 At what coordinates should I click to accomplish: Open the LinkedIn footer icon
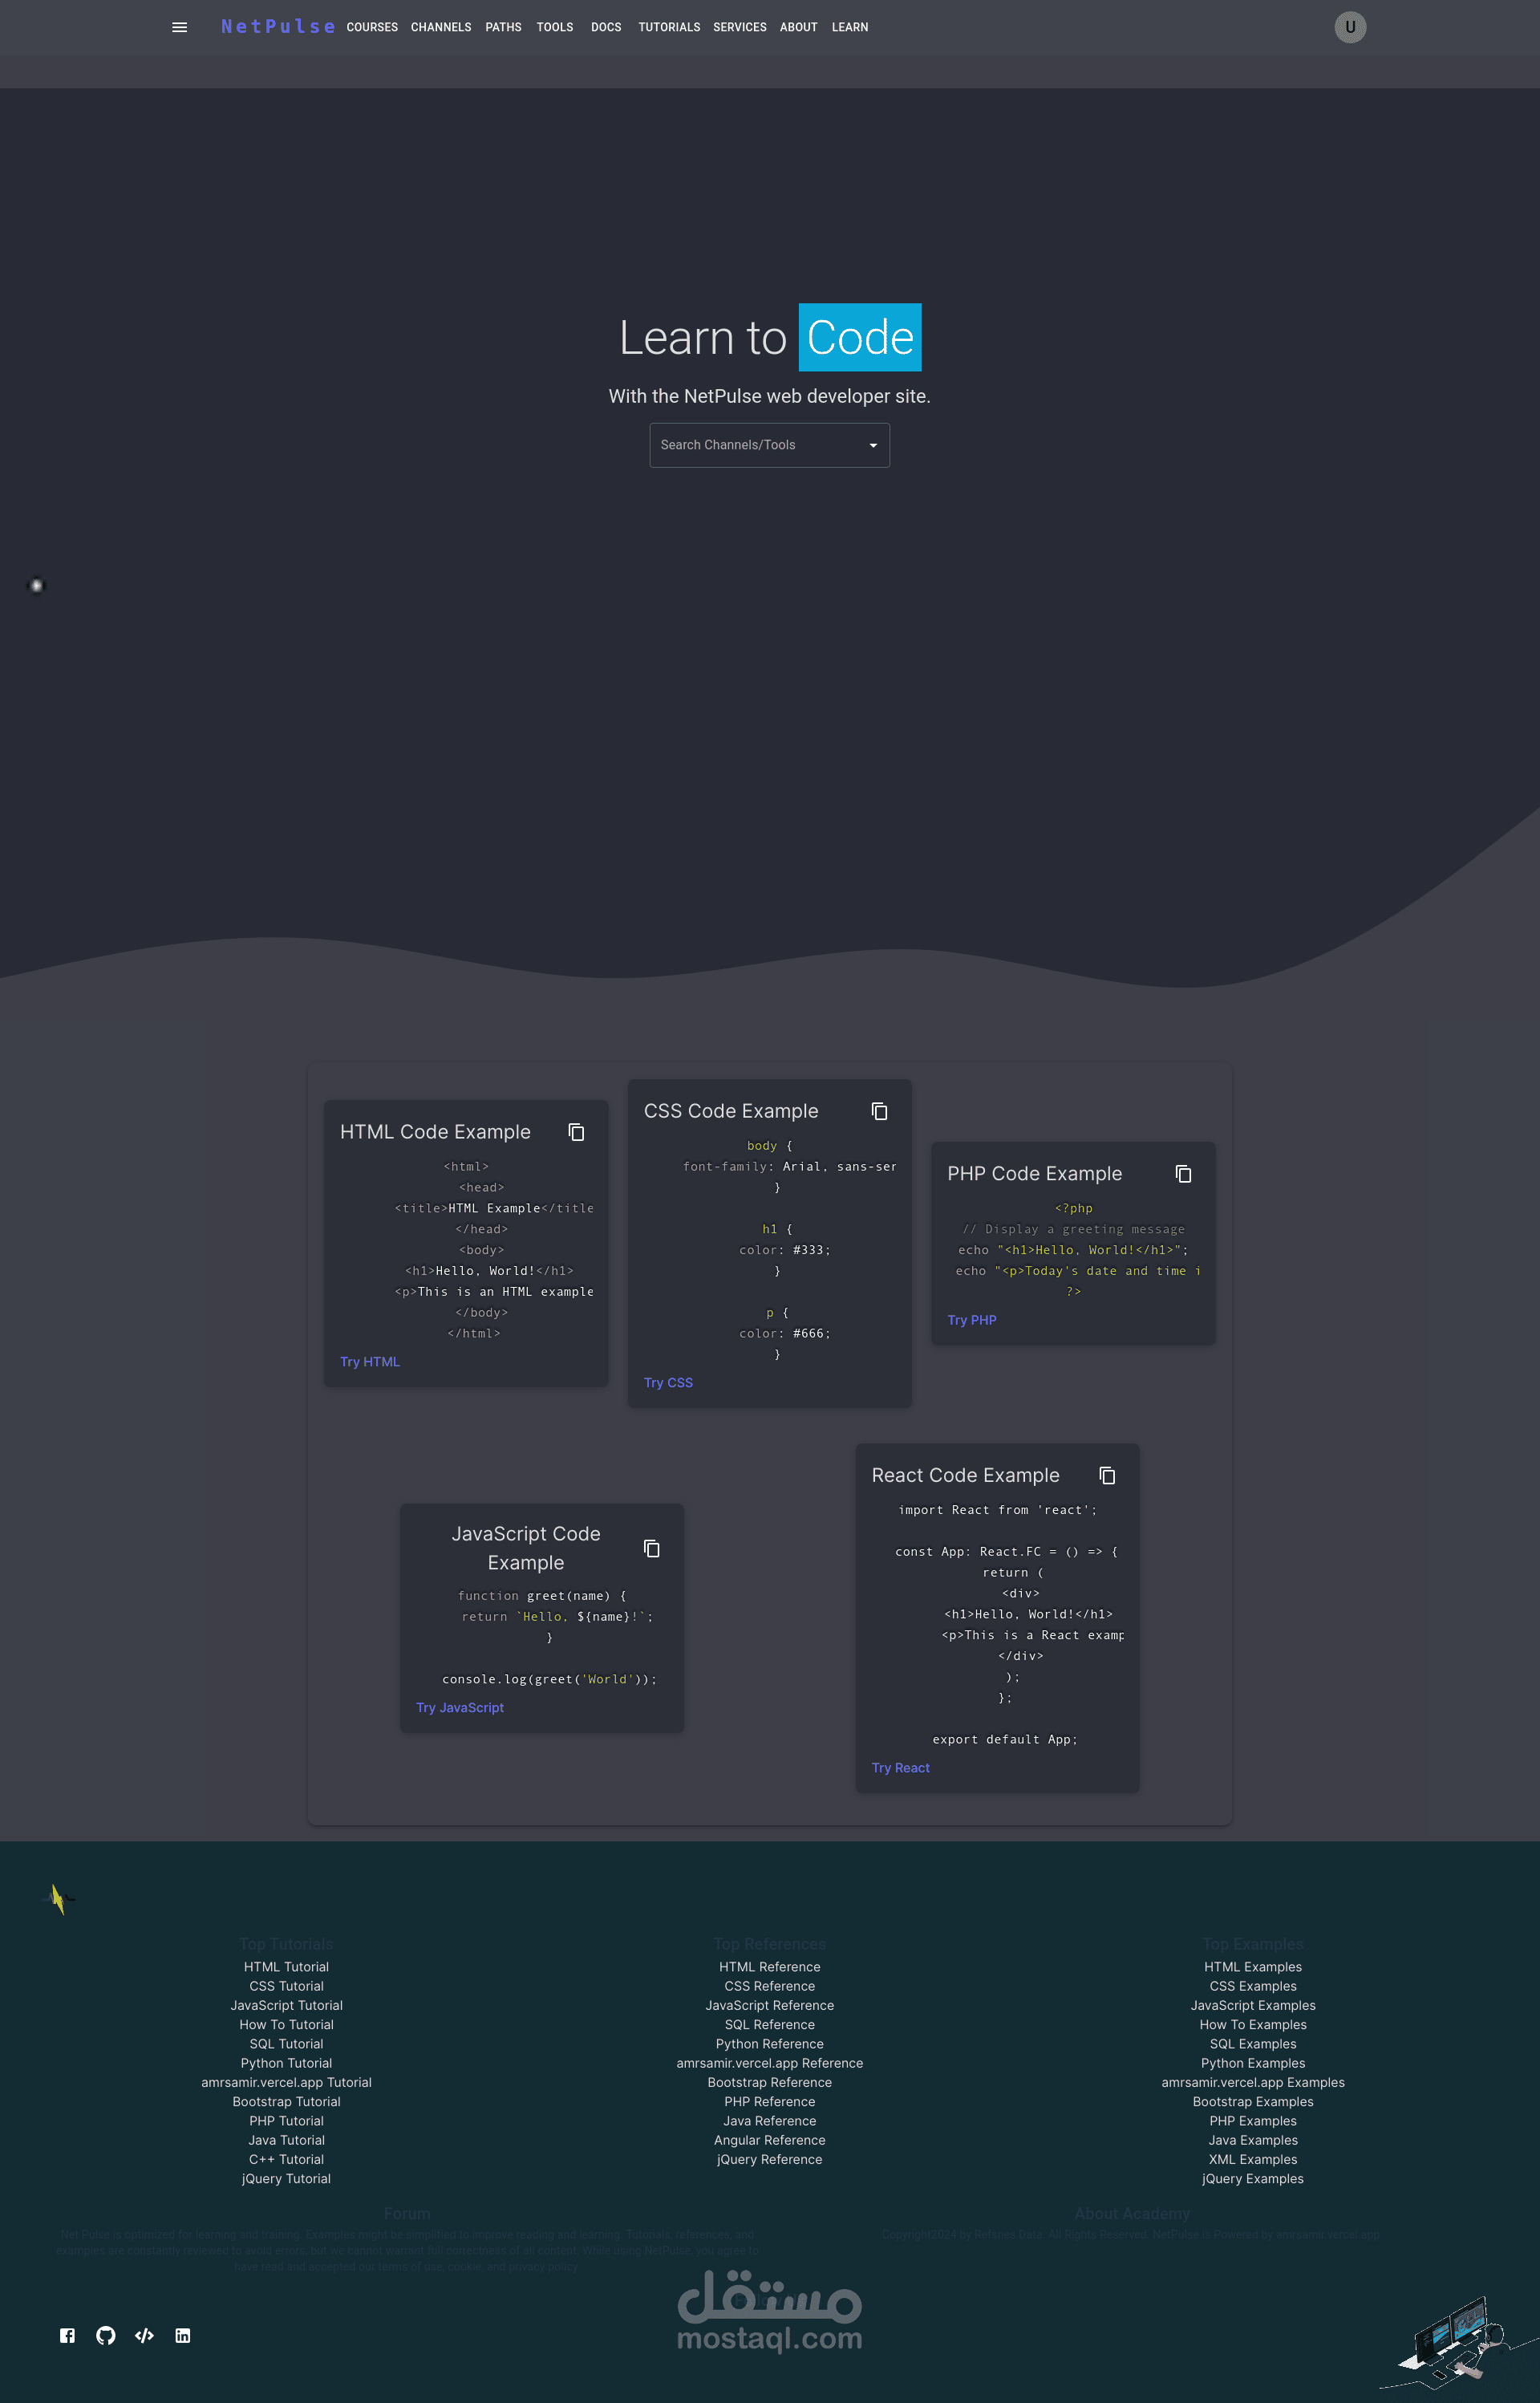coord(183,2336)
